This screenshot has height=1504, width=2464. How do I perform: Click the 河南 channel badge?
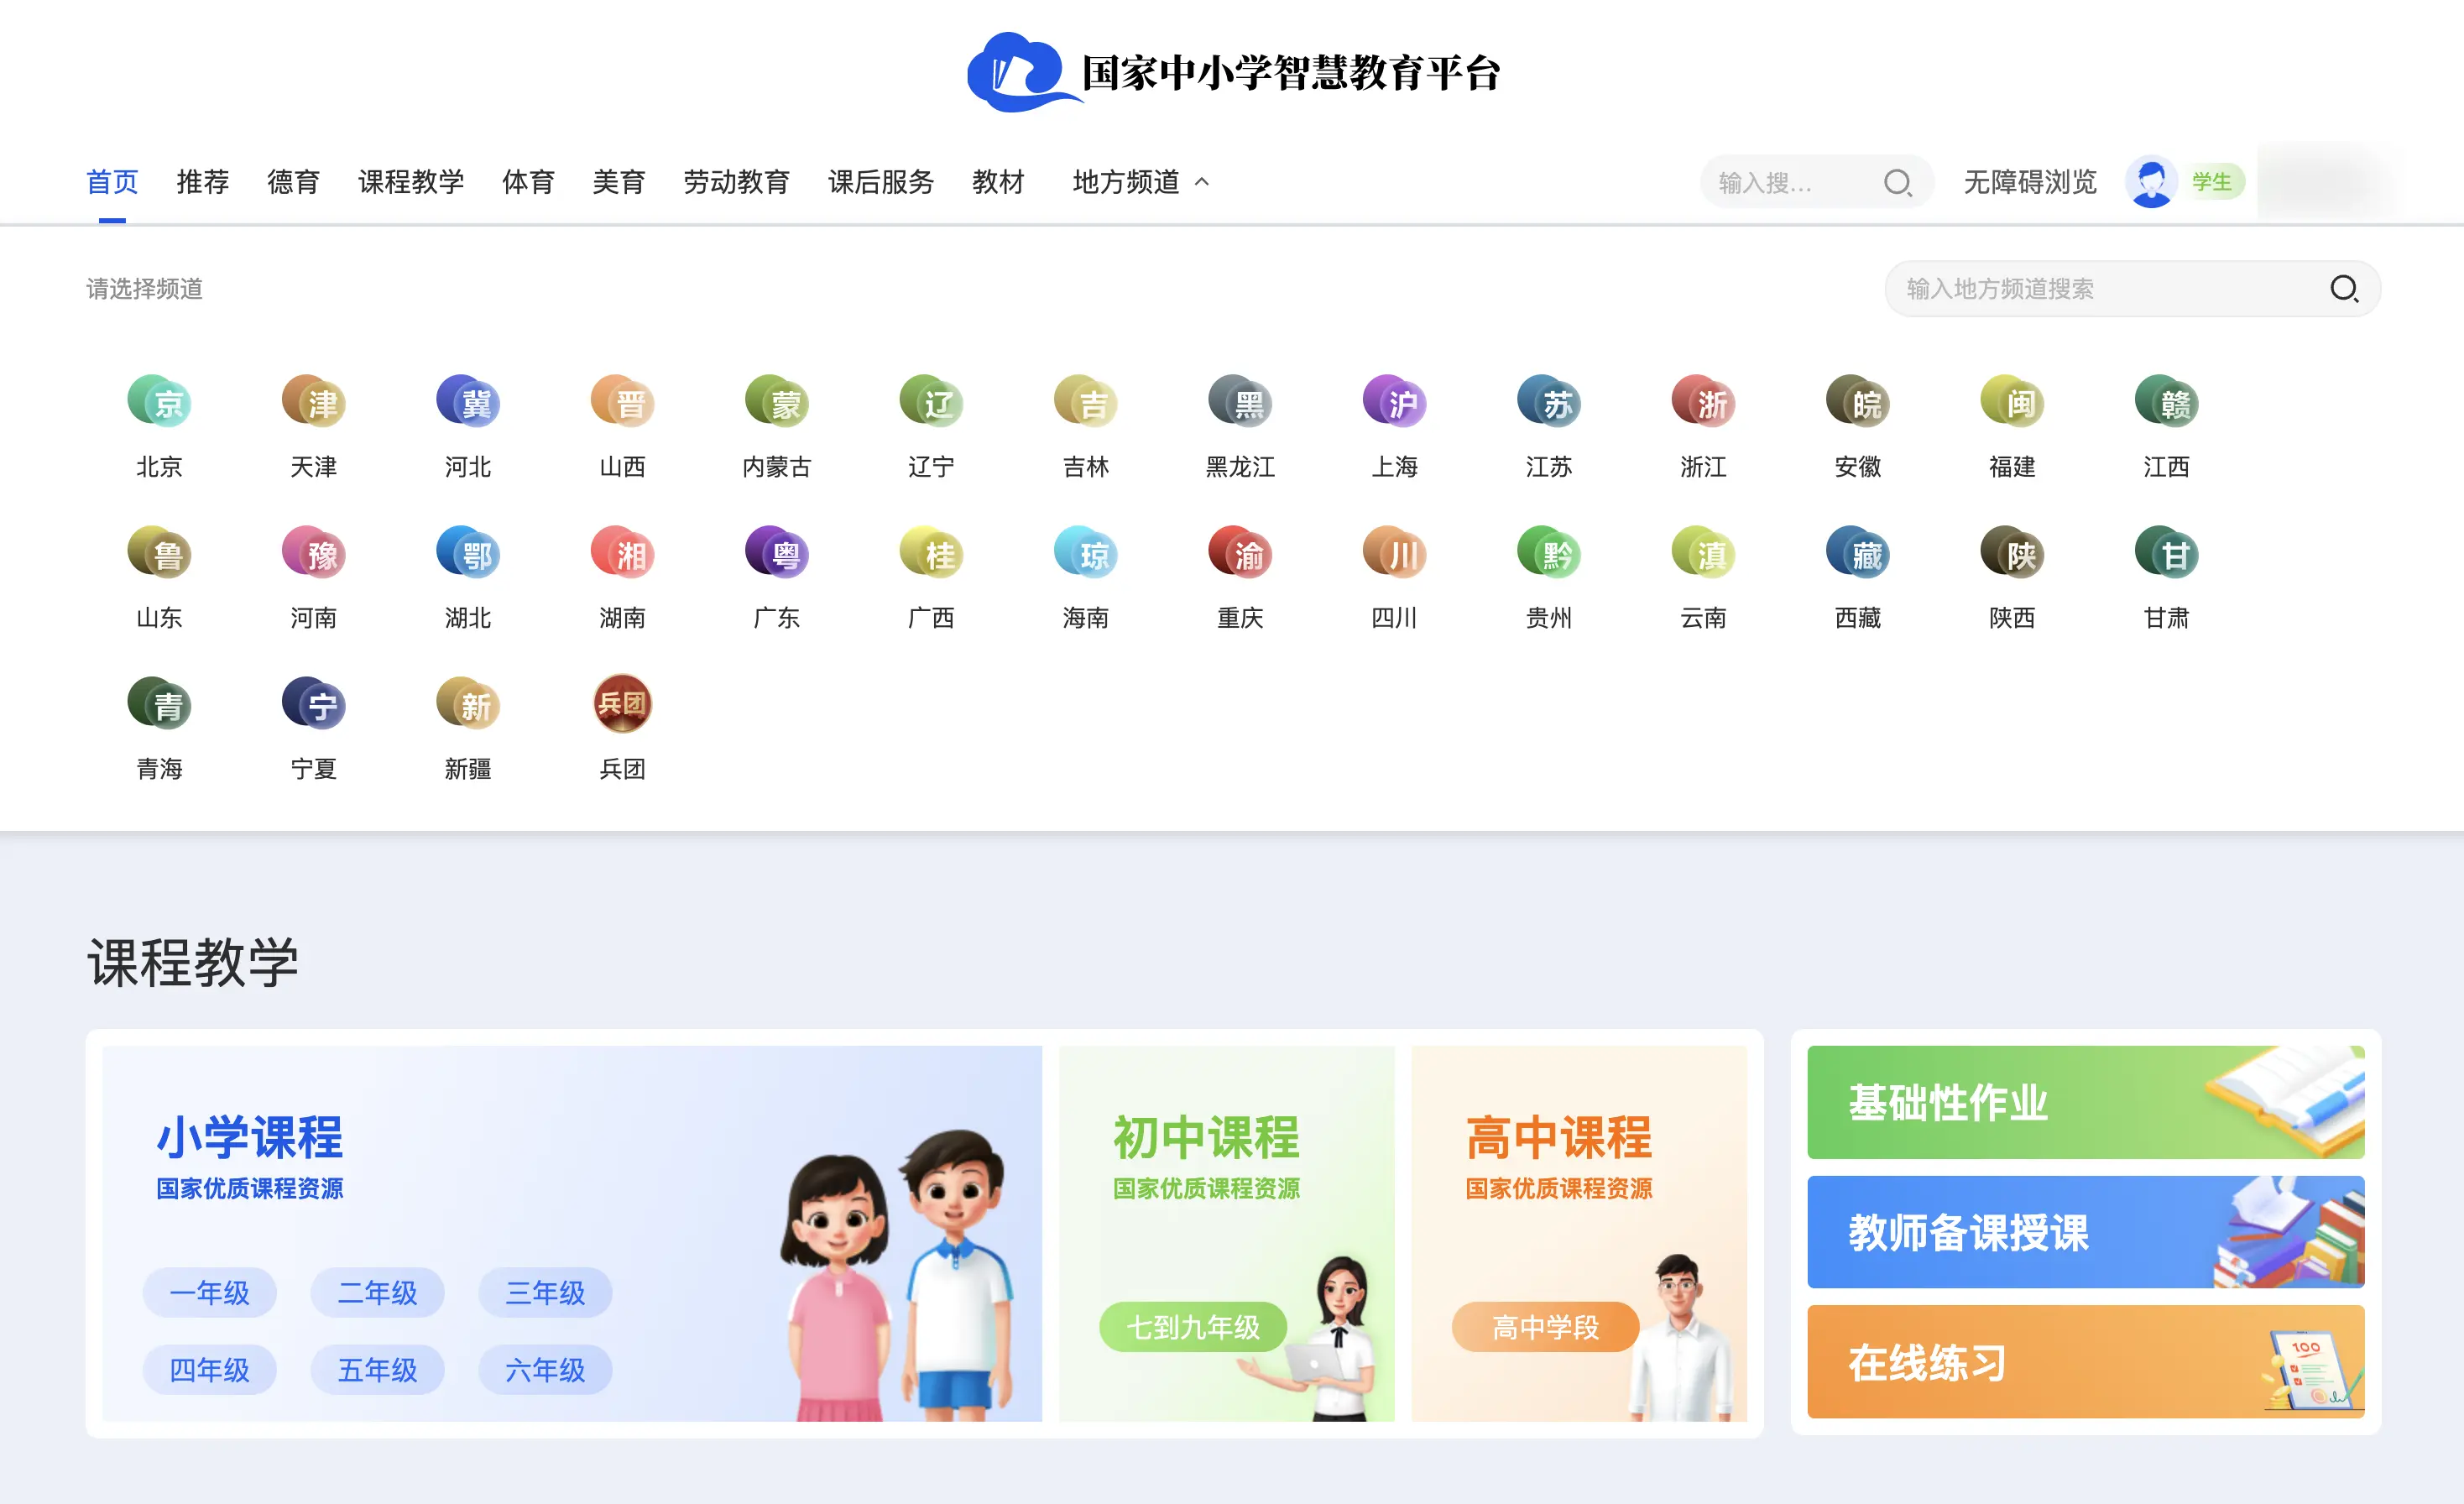pos(314,553)
